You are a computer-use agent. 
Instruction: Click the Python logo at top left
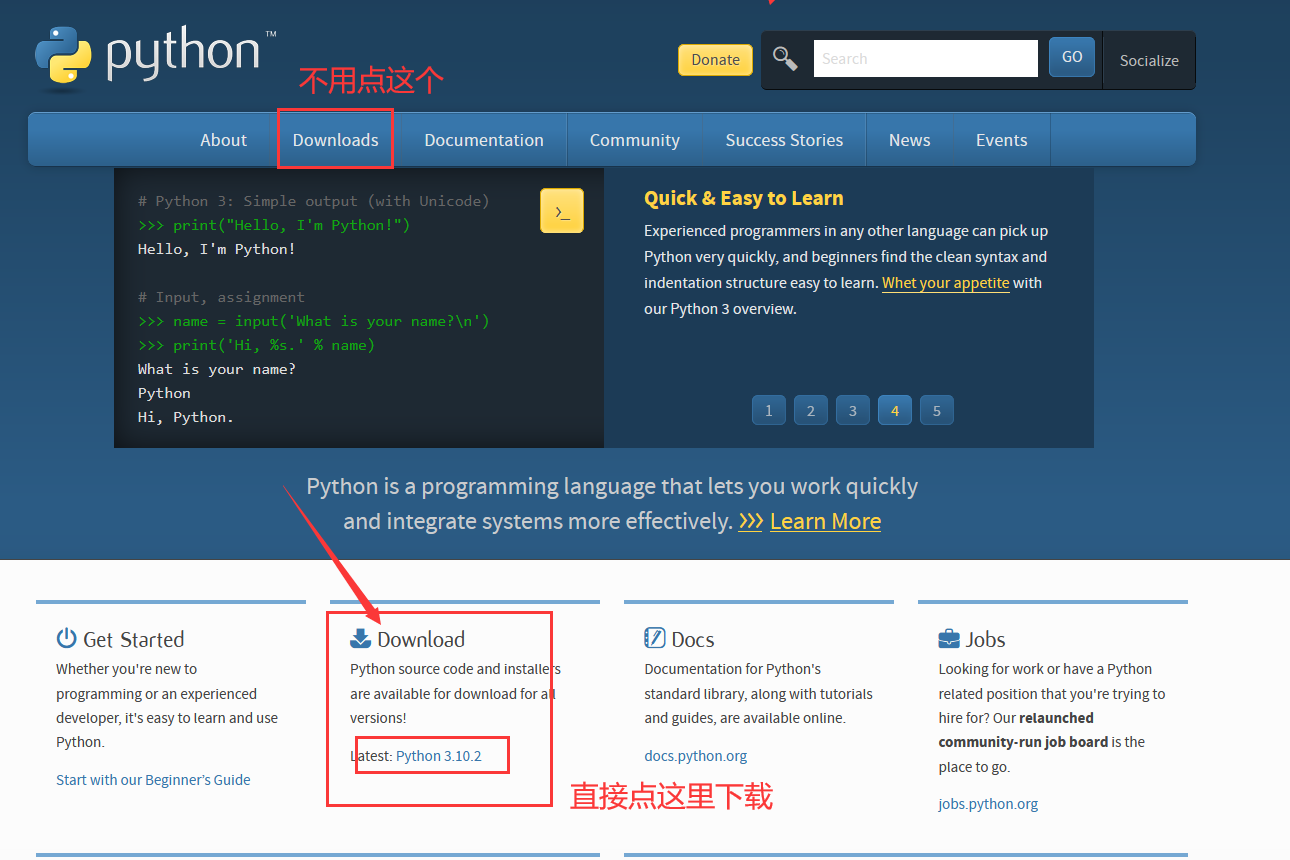[155, 57]
